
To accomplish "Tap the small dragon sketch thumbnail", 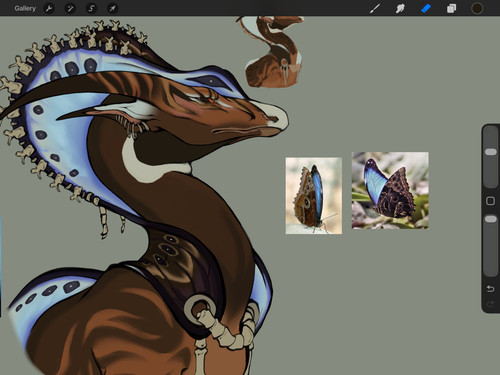I will [274, 52].
